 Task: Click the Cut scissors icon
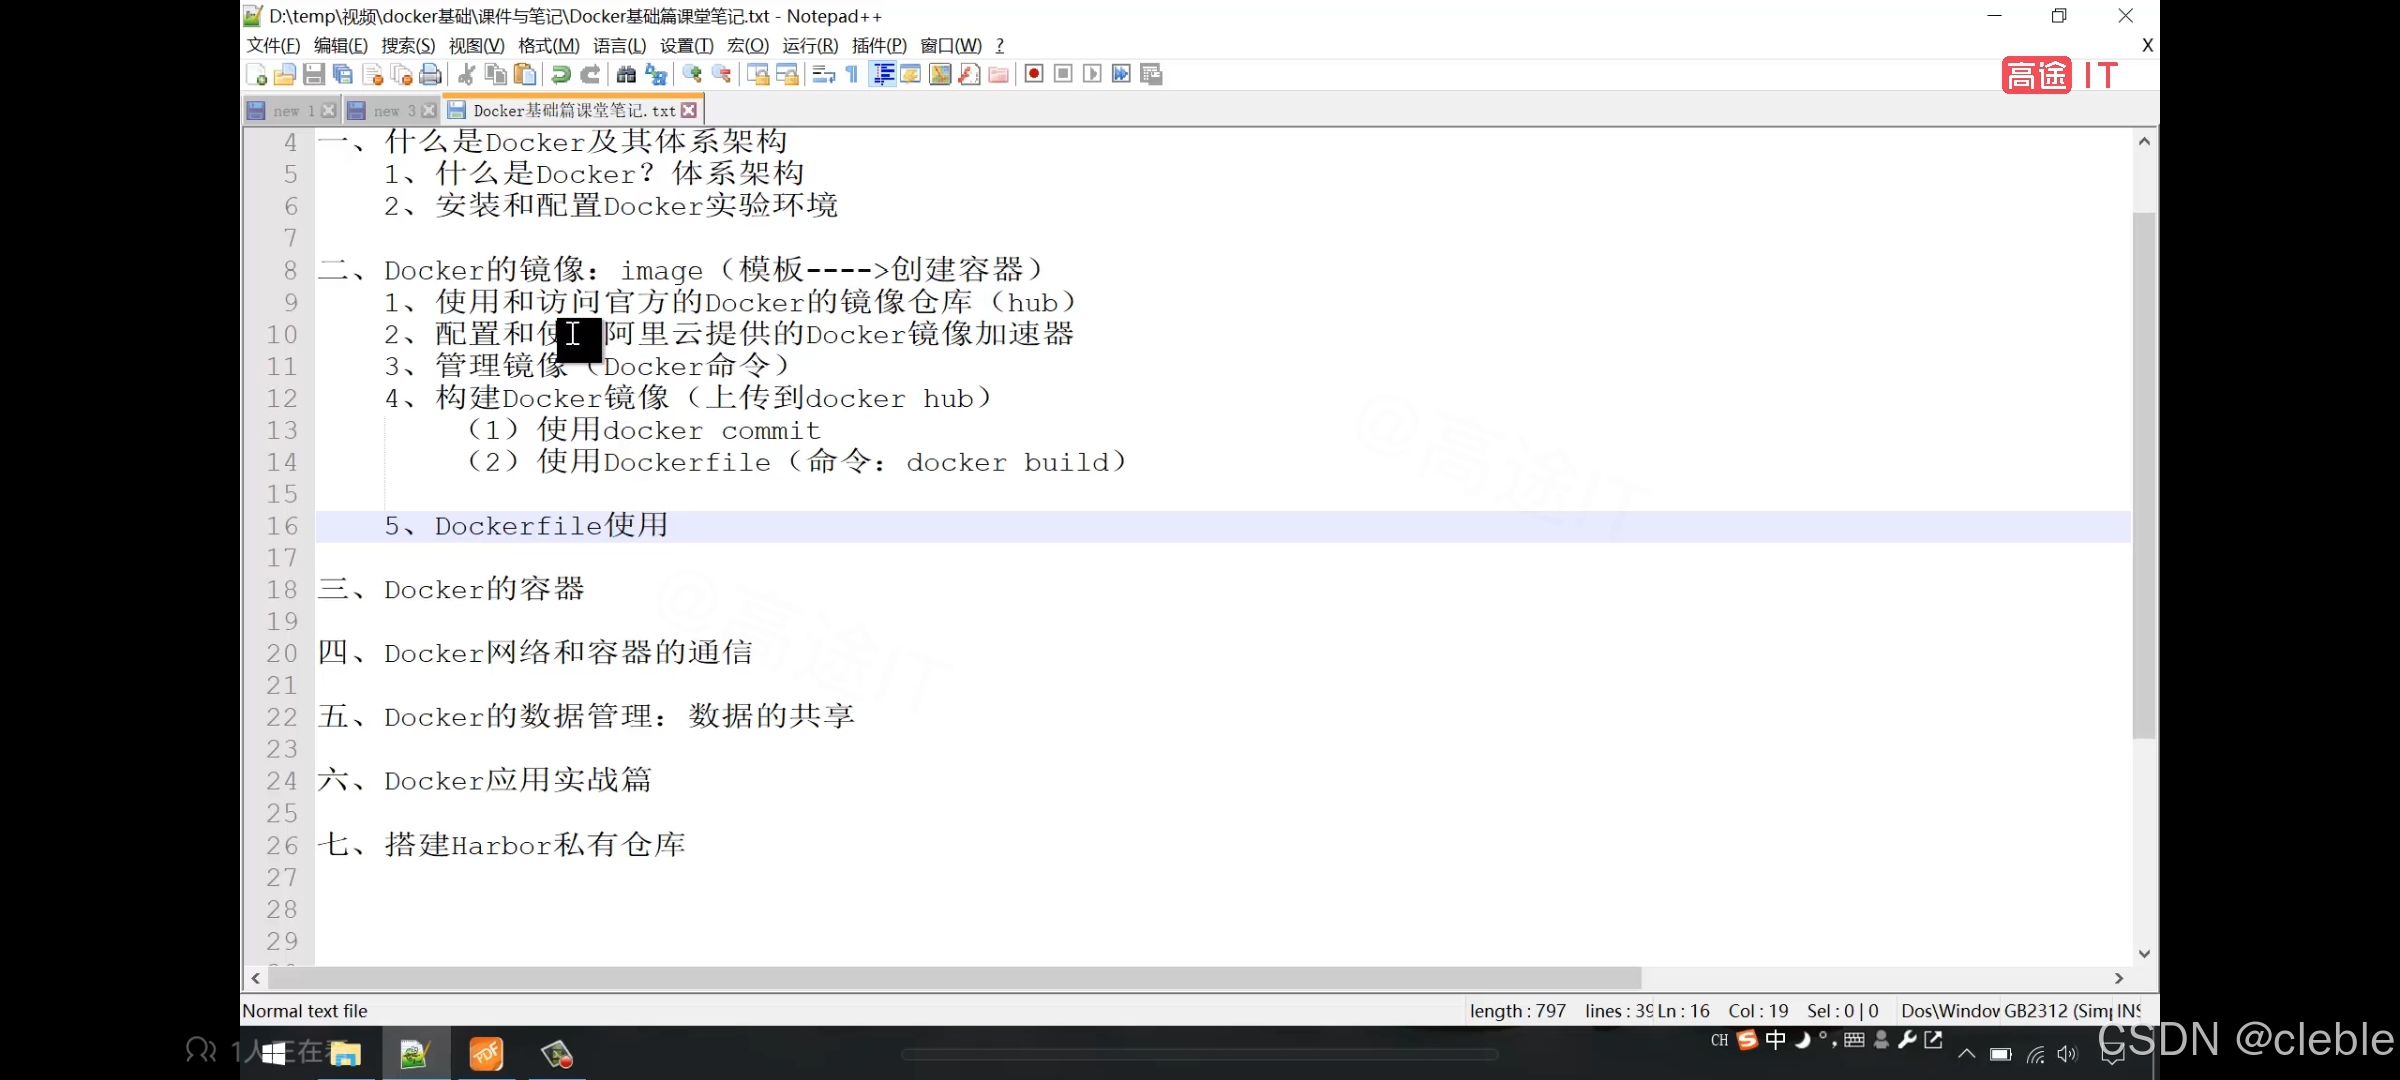coord(466,74)
